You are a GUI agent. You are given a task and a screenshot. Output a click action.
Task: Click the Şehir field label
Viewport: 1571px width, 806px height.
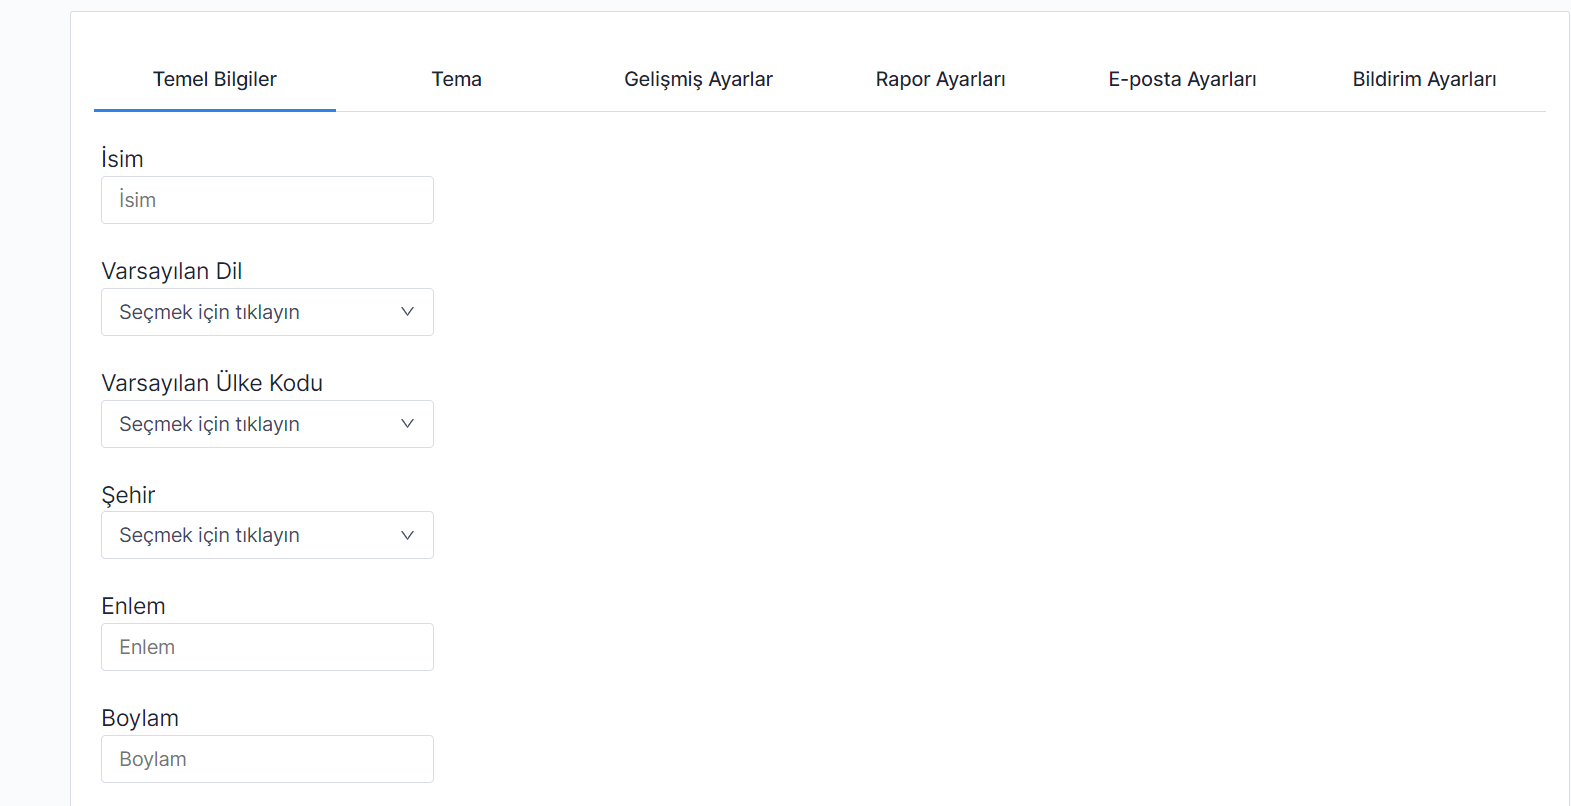128,495
